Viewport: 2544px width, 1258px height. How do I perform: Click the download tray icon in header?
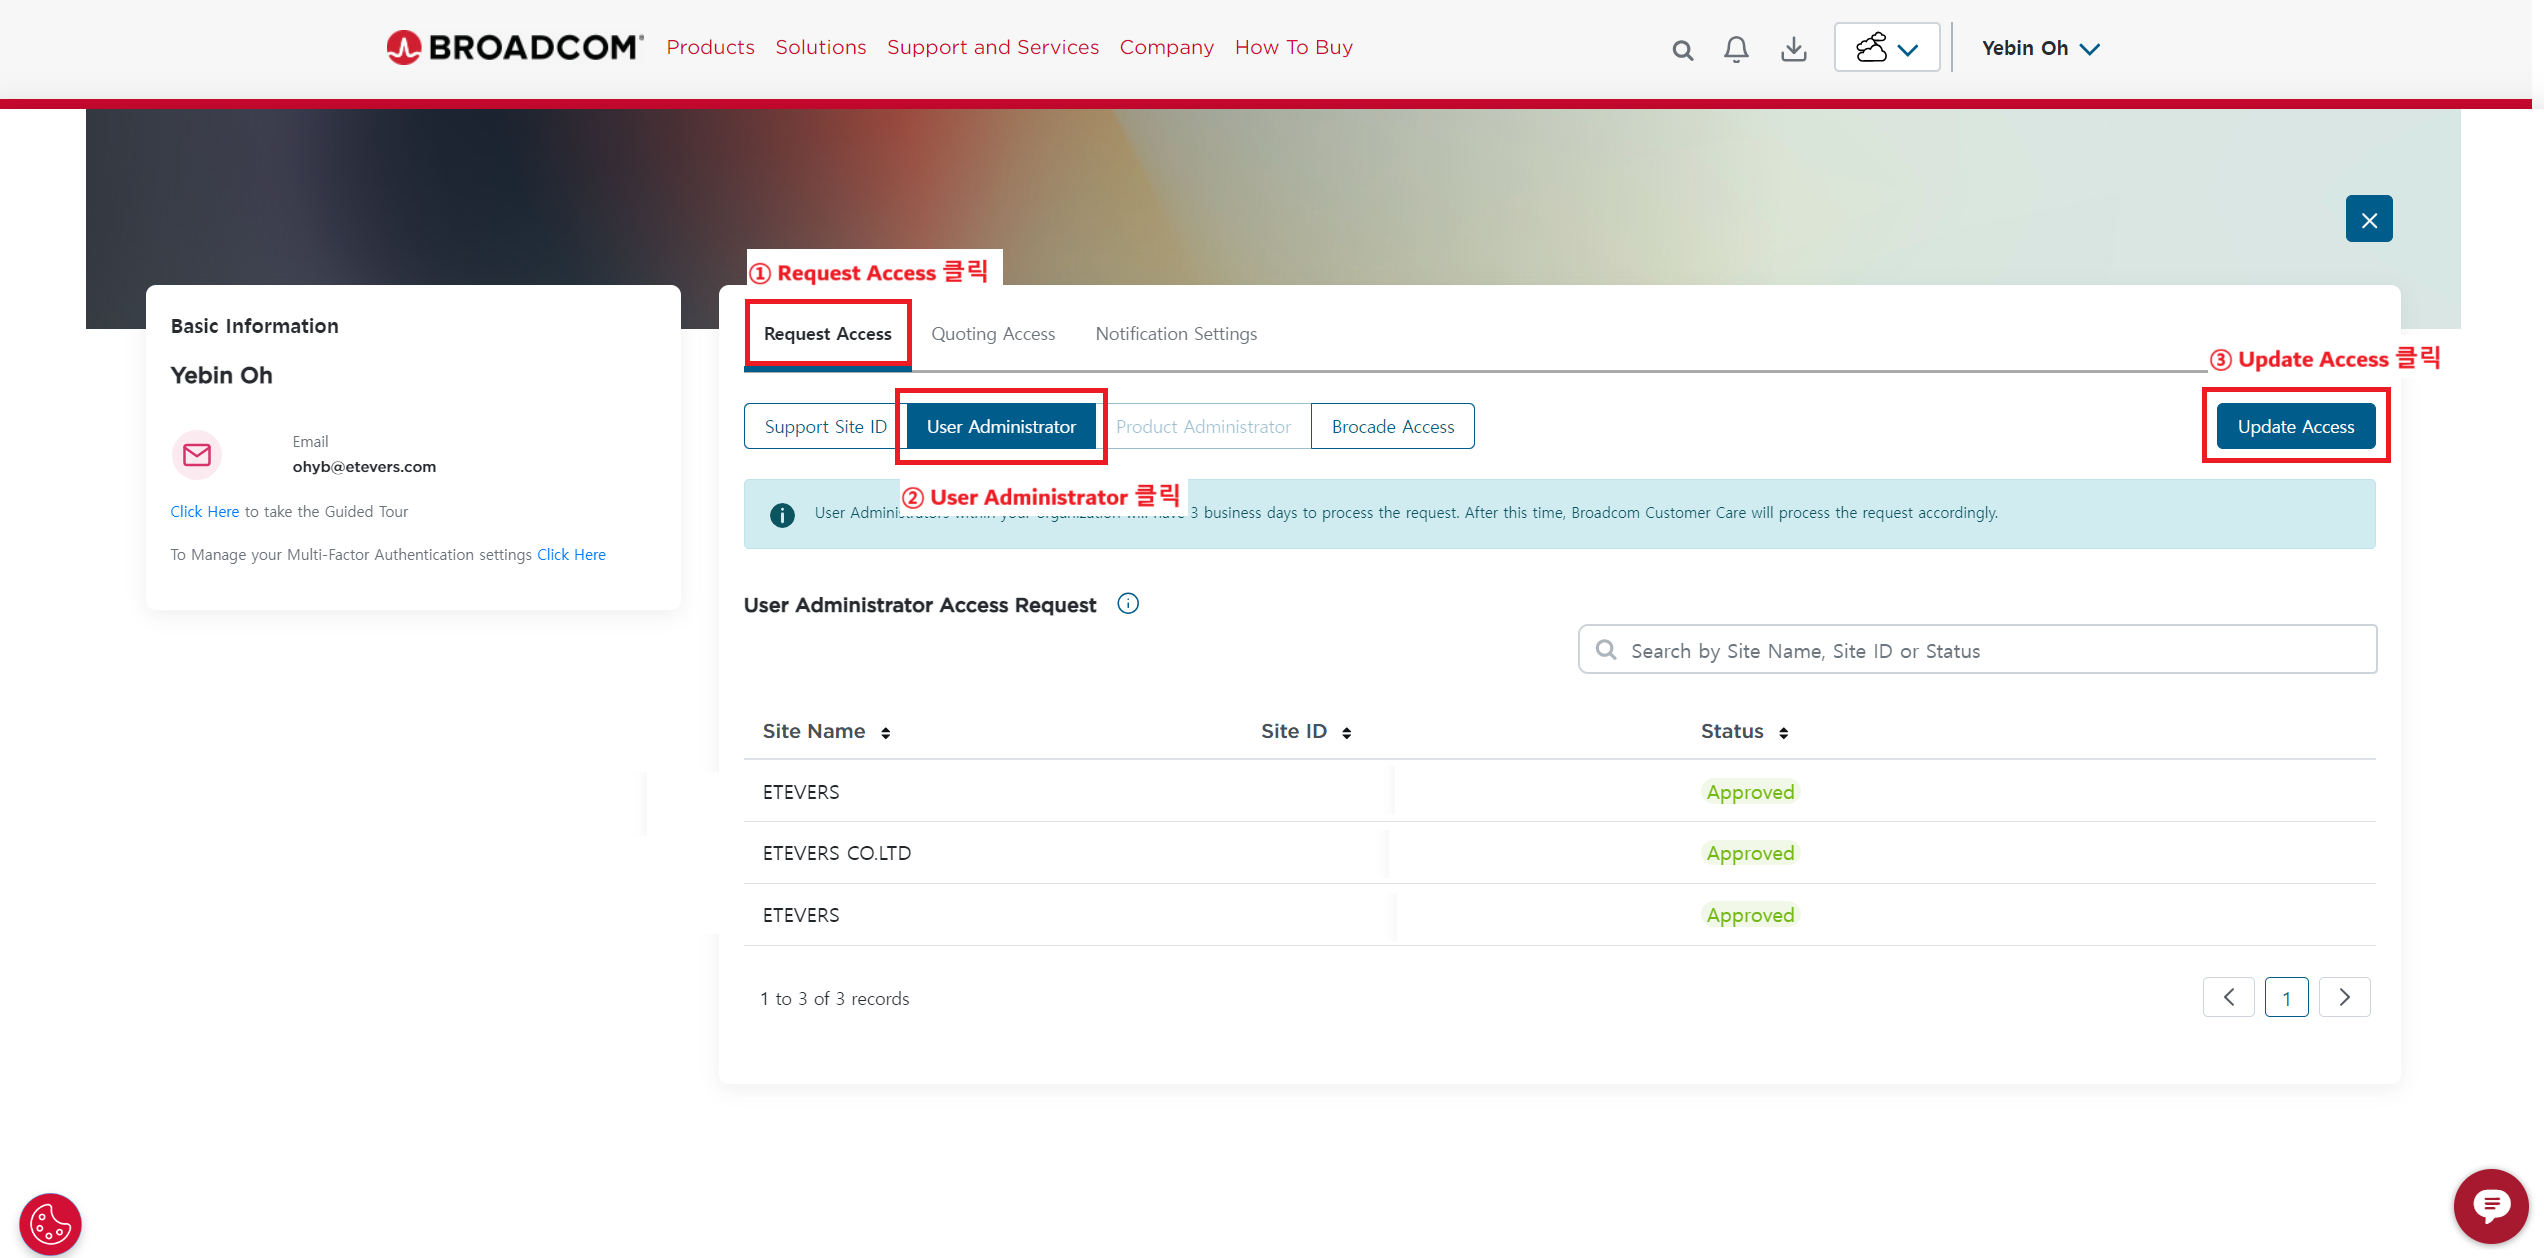tap(1794, 49)
